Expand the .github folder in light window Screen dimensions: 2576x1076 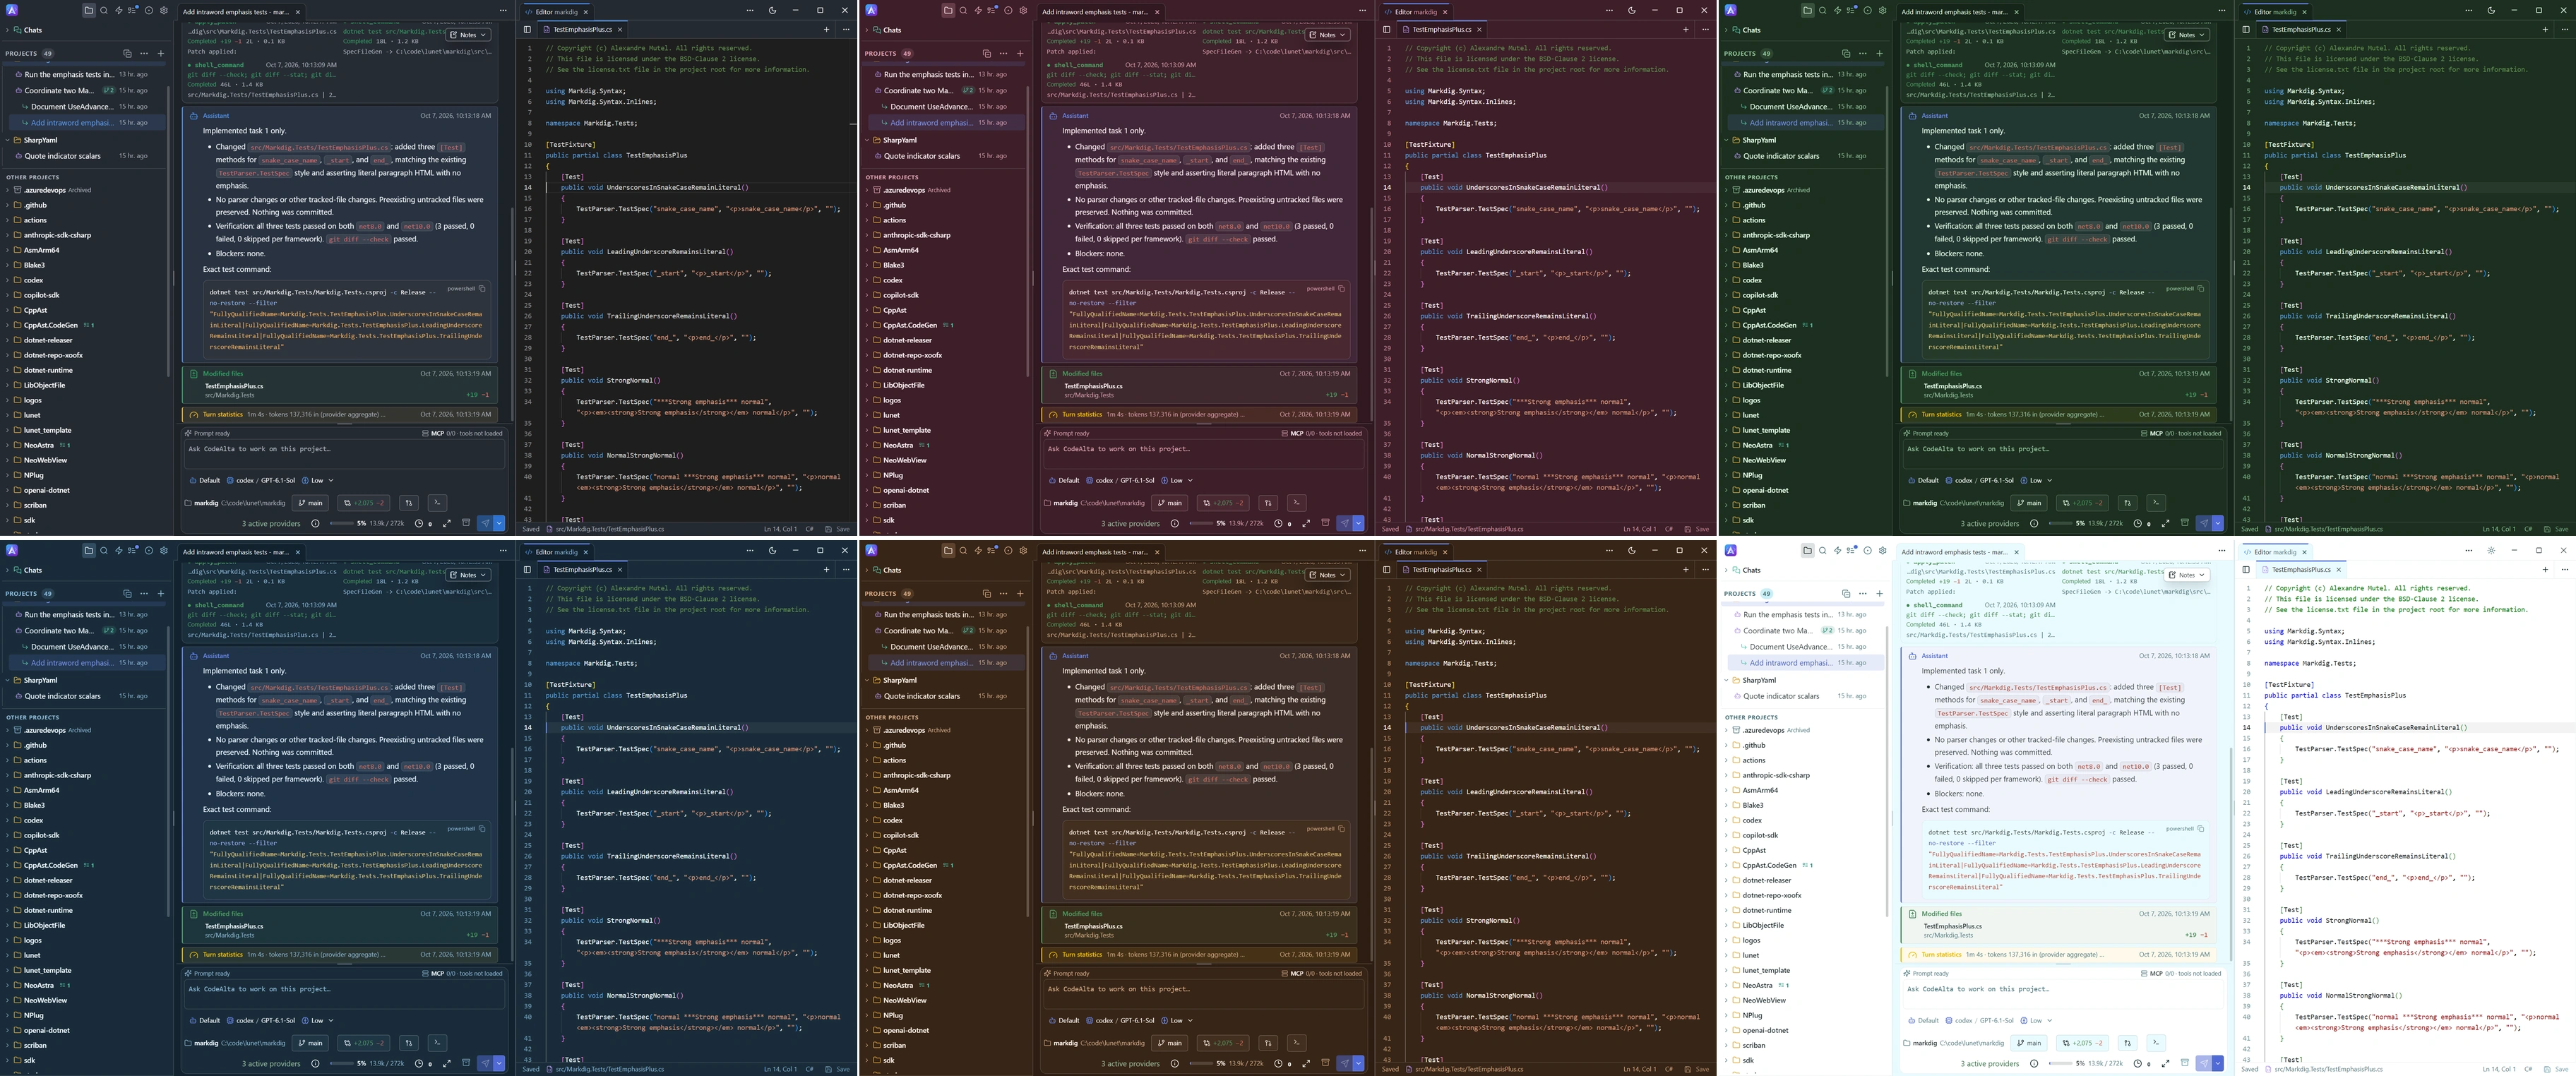[x=1727, y=745]
